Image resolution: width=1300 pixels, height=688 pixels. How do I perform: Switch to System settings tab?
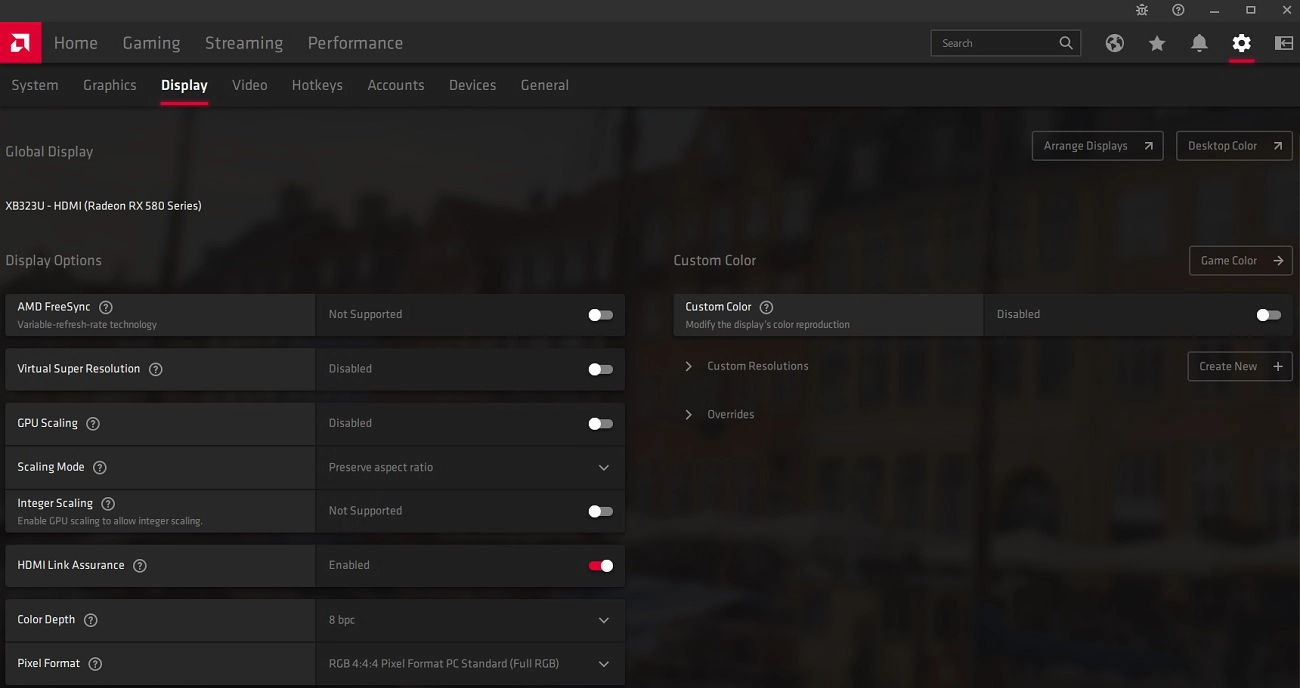click(x=35, y=85)
